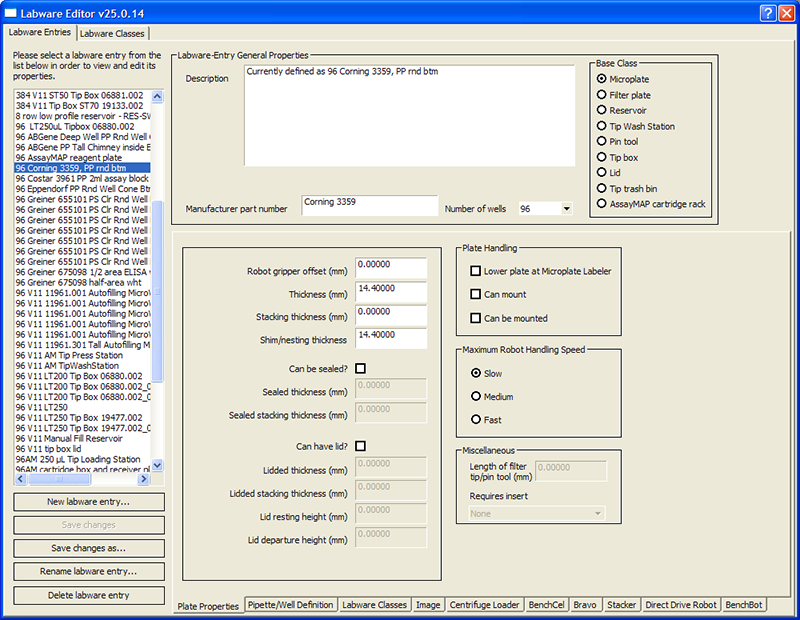
Task: Open the Number of wells dropdown
Action: [566, 209]
